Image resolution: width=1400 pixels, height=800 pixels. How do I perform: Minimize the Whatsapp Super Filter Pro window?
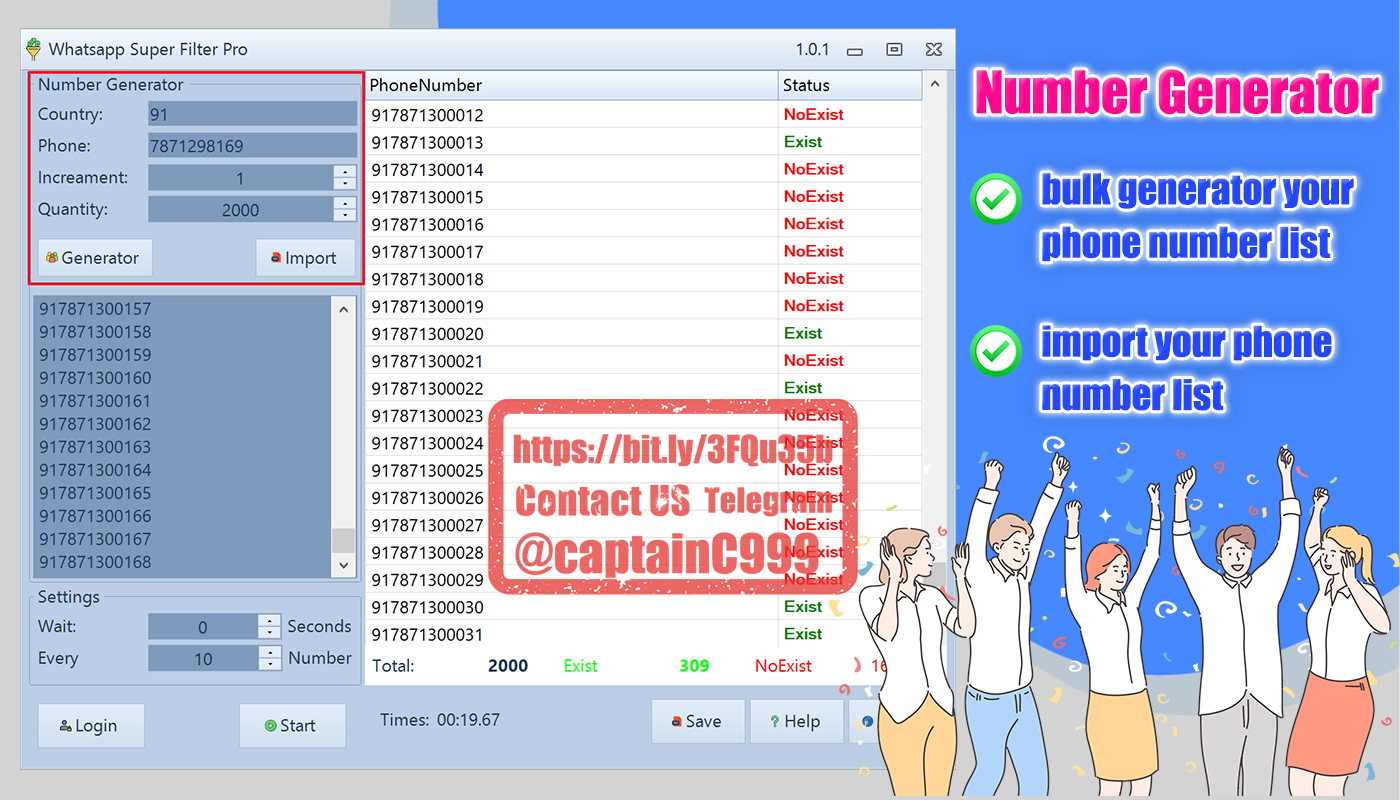[854, 50]
